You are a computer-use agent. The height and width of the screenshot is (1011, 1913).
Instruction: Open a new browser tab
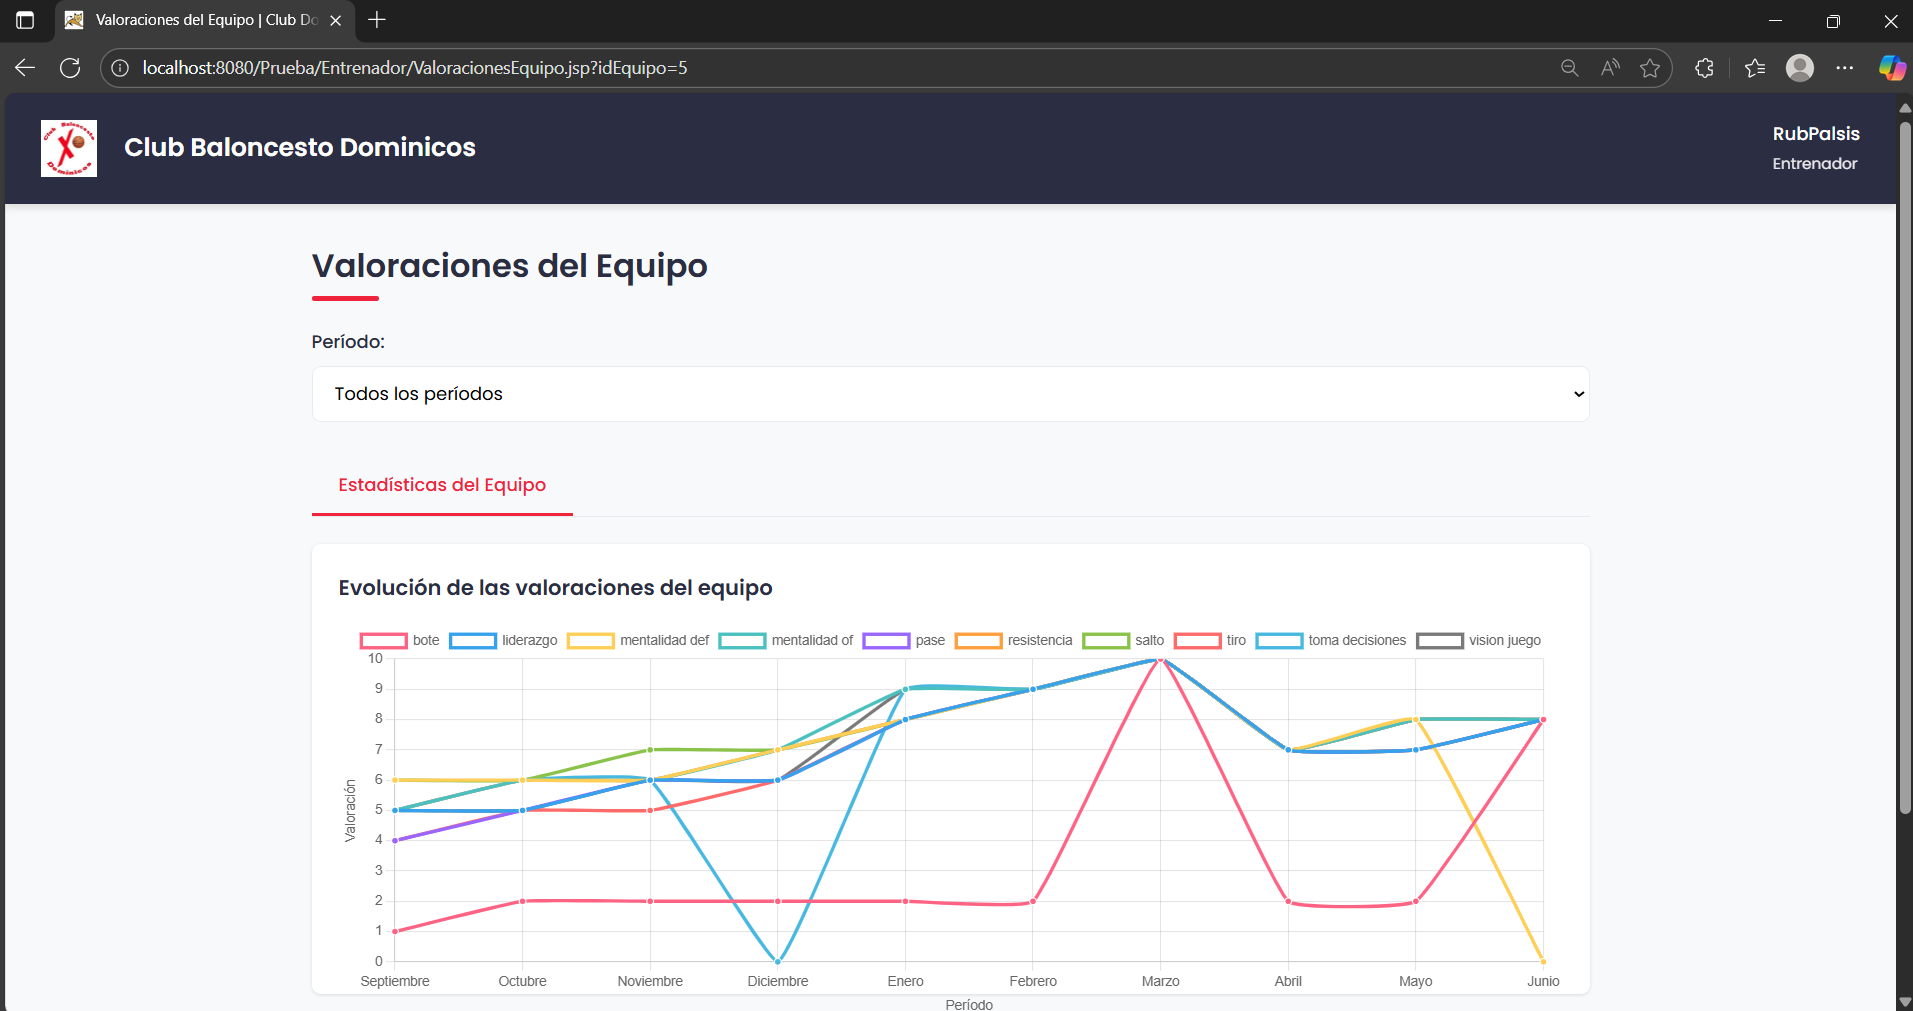[376, 20]
